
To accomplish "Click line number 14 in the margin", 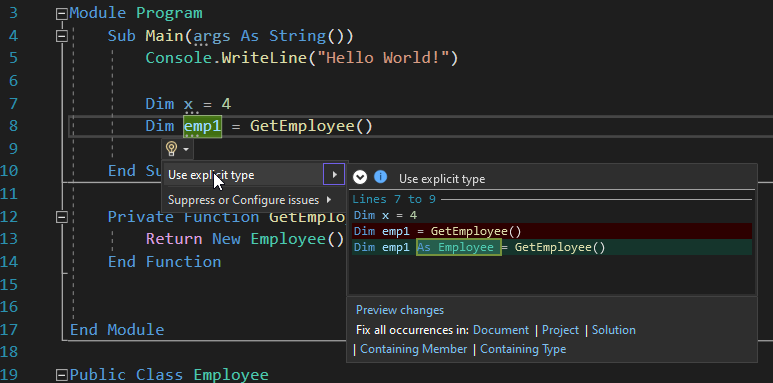I will pyautogui.click(x=10, y=261).
